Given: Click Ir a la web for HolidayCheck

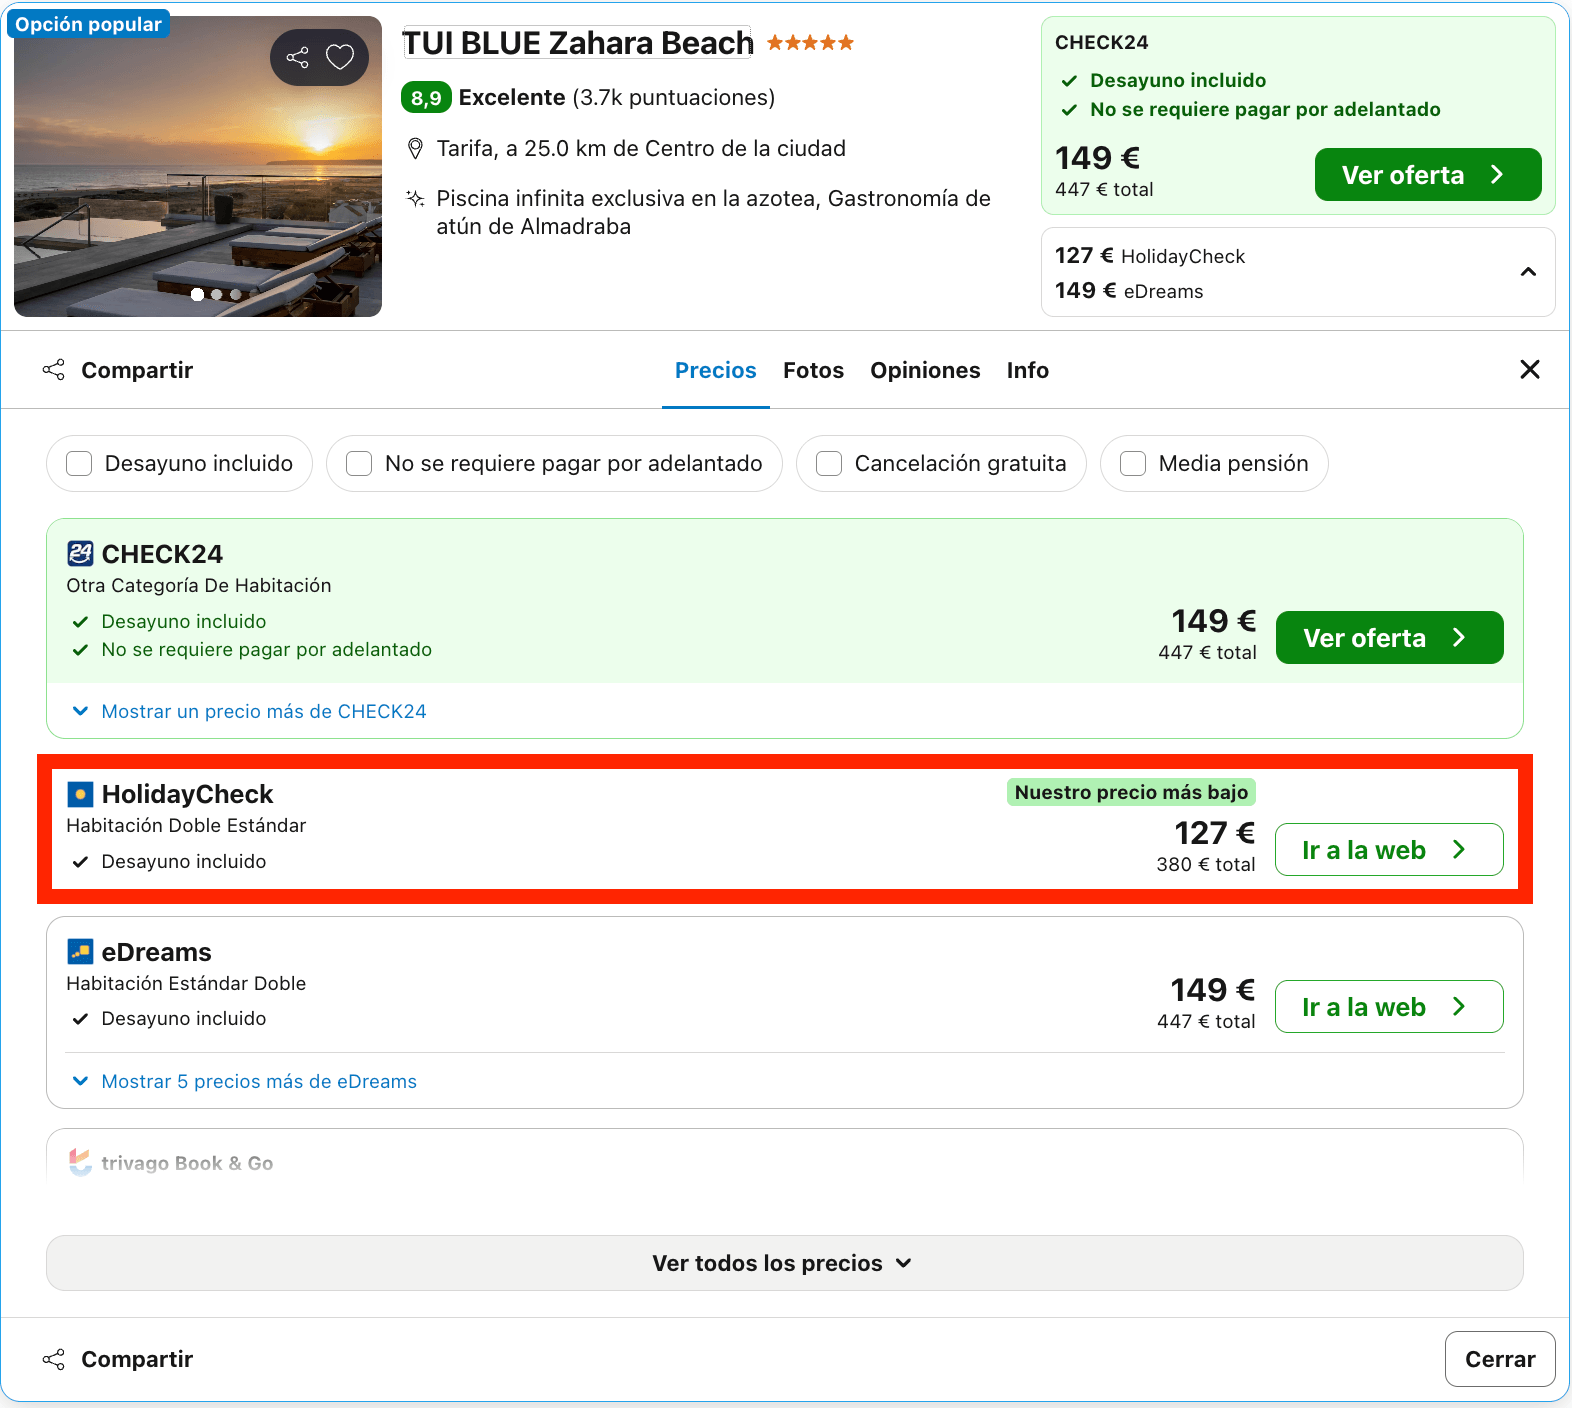Looking at the screenshot, I should pos(1390,850).
